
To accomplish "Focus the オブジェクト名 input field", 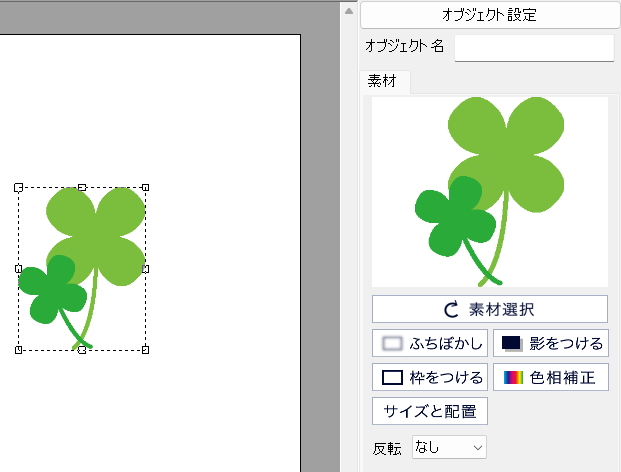I will tap(534, 48).
